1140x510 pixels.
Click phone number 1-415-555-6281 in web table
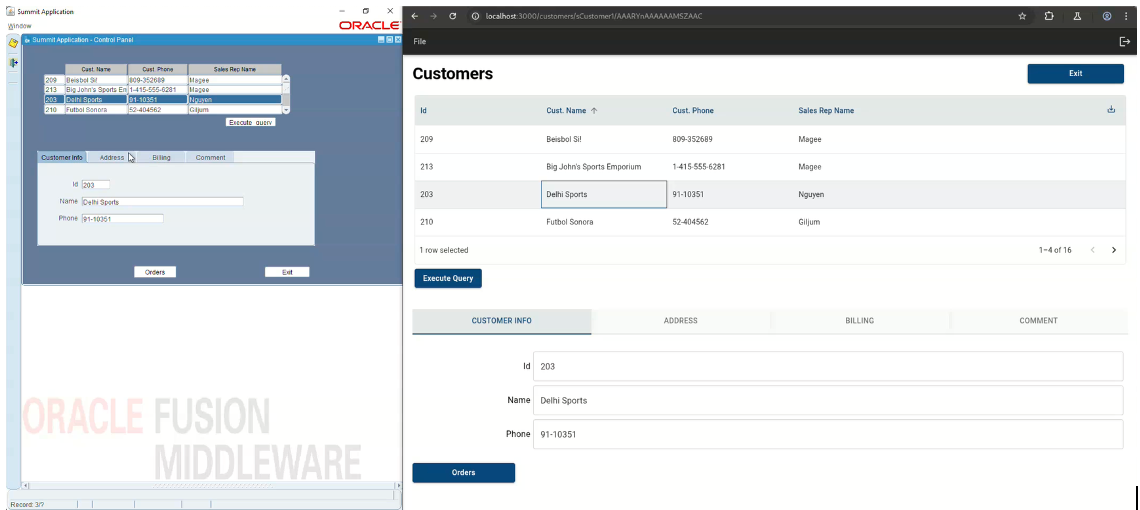pyautogui.click(x=699, y=167)
